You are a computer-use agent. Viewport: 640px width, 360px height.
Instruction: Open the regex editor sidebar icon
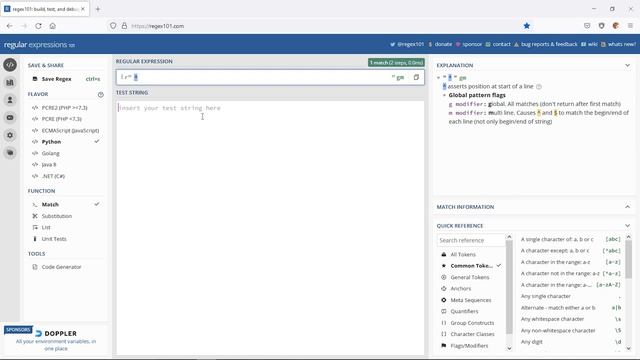pyautogui.click(x=10, y=65)
